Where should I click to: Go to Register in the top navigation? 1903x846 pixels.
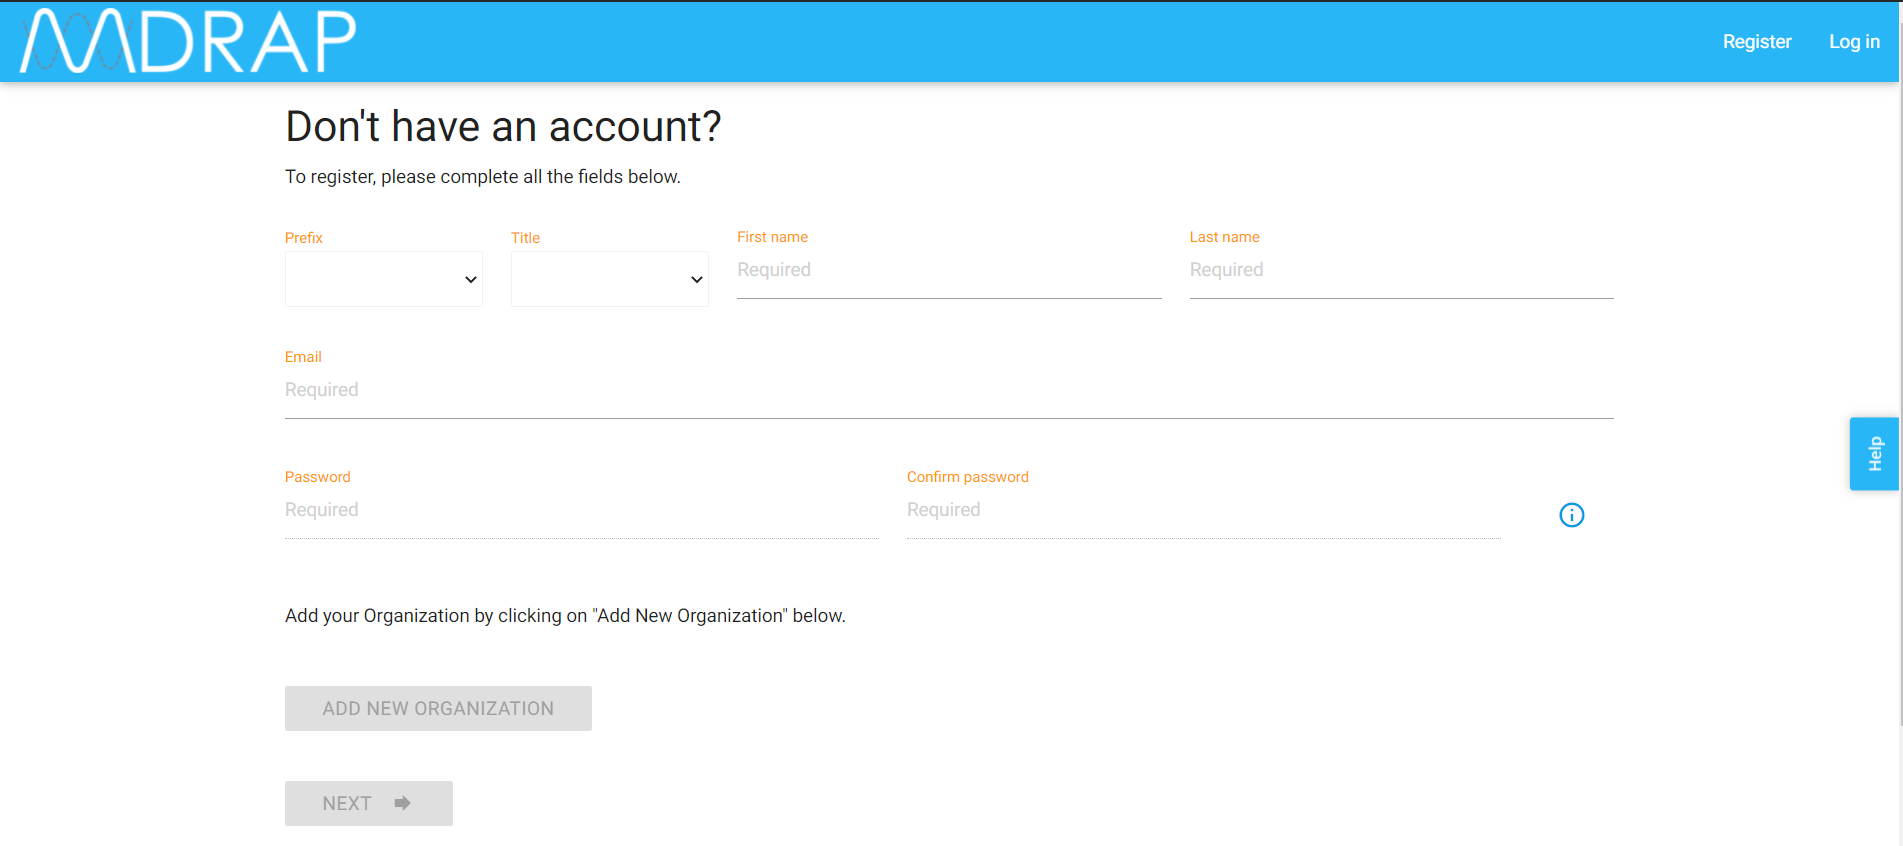tap(1756, 42)
